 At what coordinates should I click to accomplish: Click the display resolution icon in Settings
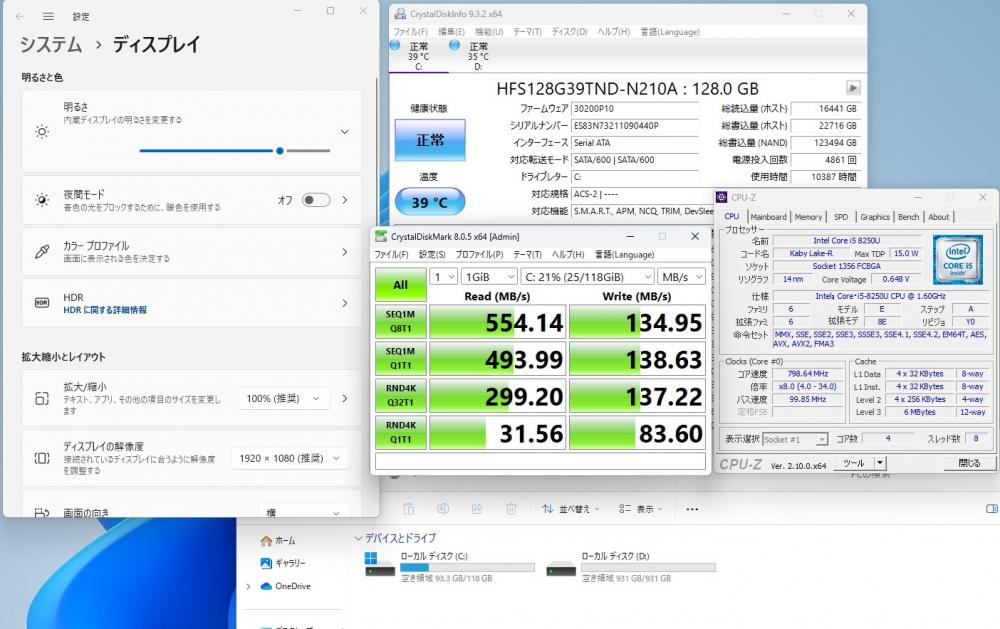42,458
